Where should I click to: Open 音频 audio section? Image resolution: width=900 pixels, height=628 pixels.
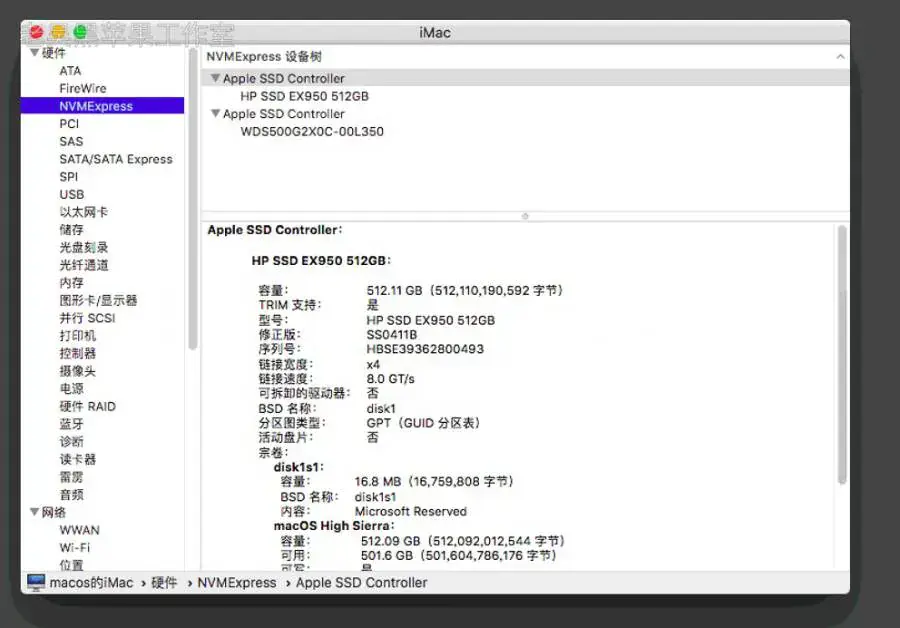click(71, 494)
